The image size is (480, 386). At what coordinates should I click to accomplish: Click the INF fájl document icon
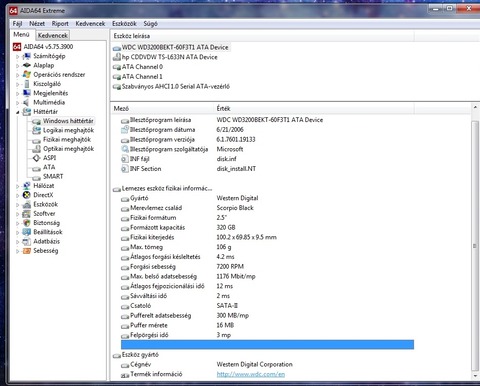tap(125, 159)
